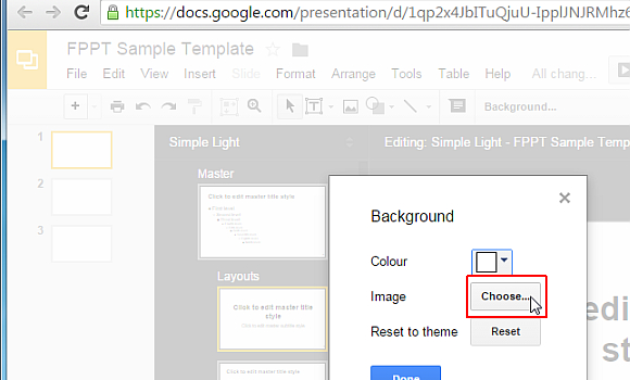Open the Format menu
This screenshot has height=380, width=630.
pos(296,74)
